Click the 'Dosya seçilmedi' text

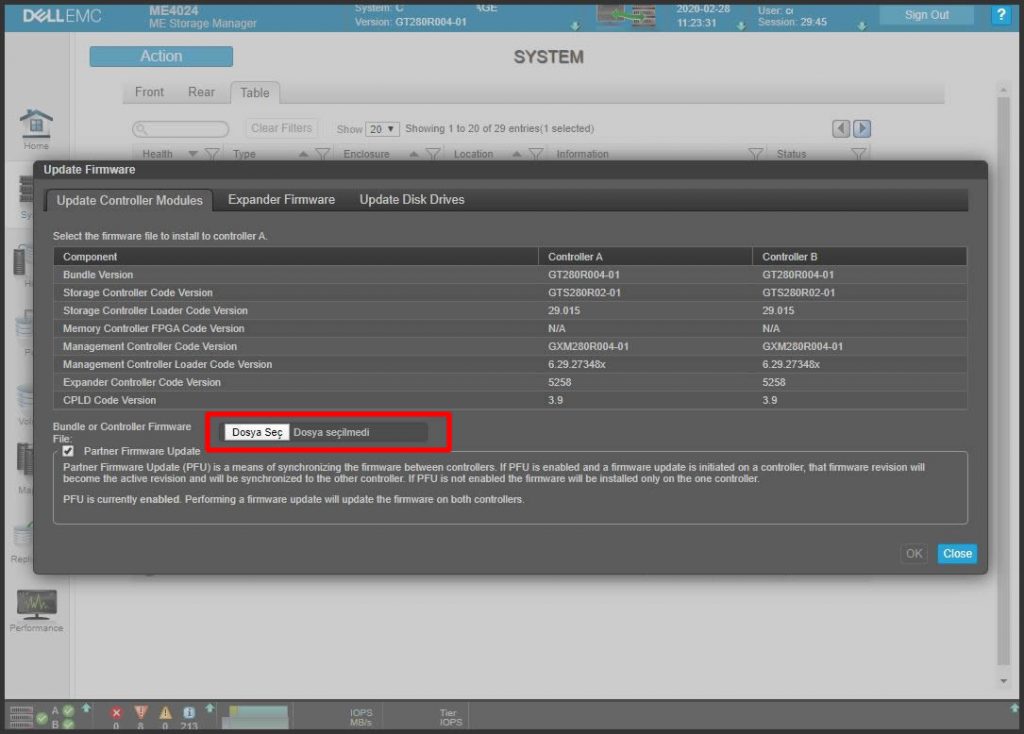click(x=331, y=432)
